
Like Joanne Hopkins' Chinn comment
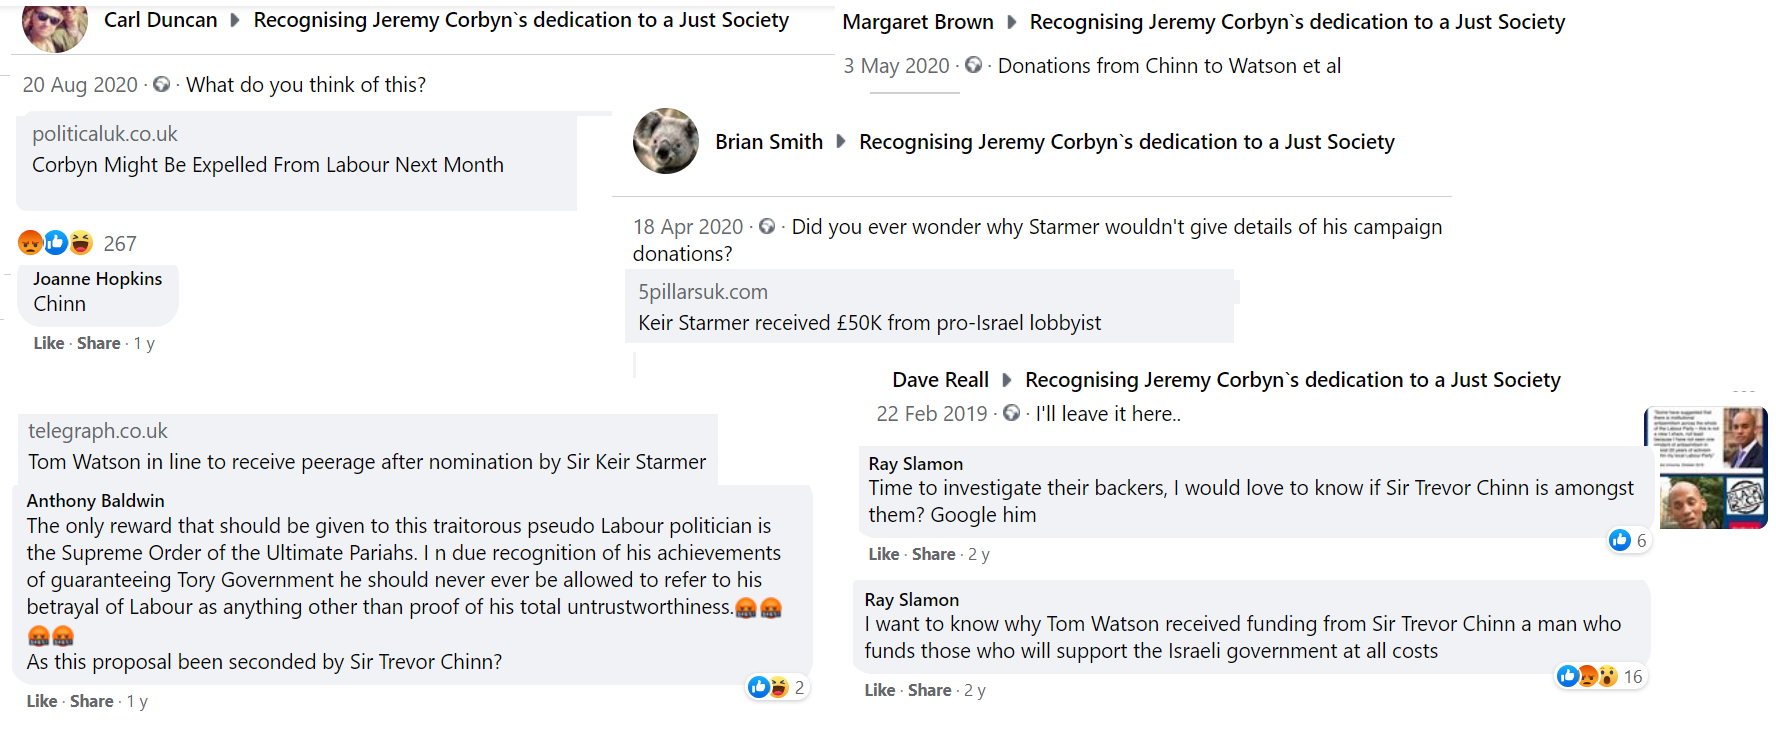pyautogui.click(x=48, y=343)
